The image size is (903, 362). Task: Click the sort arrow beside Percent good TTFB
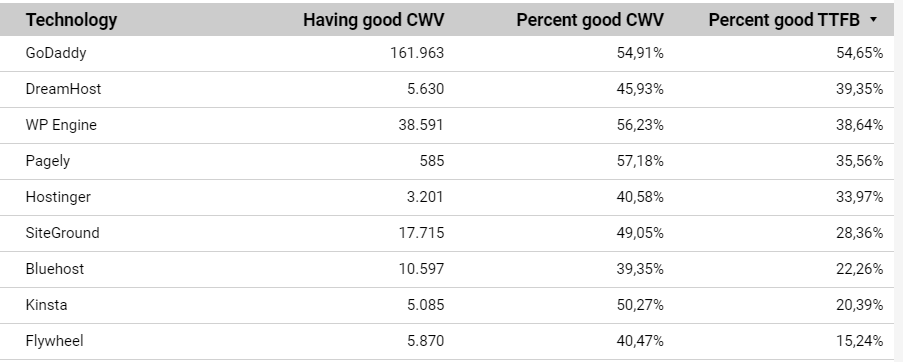(x=873, y=20)
